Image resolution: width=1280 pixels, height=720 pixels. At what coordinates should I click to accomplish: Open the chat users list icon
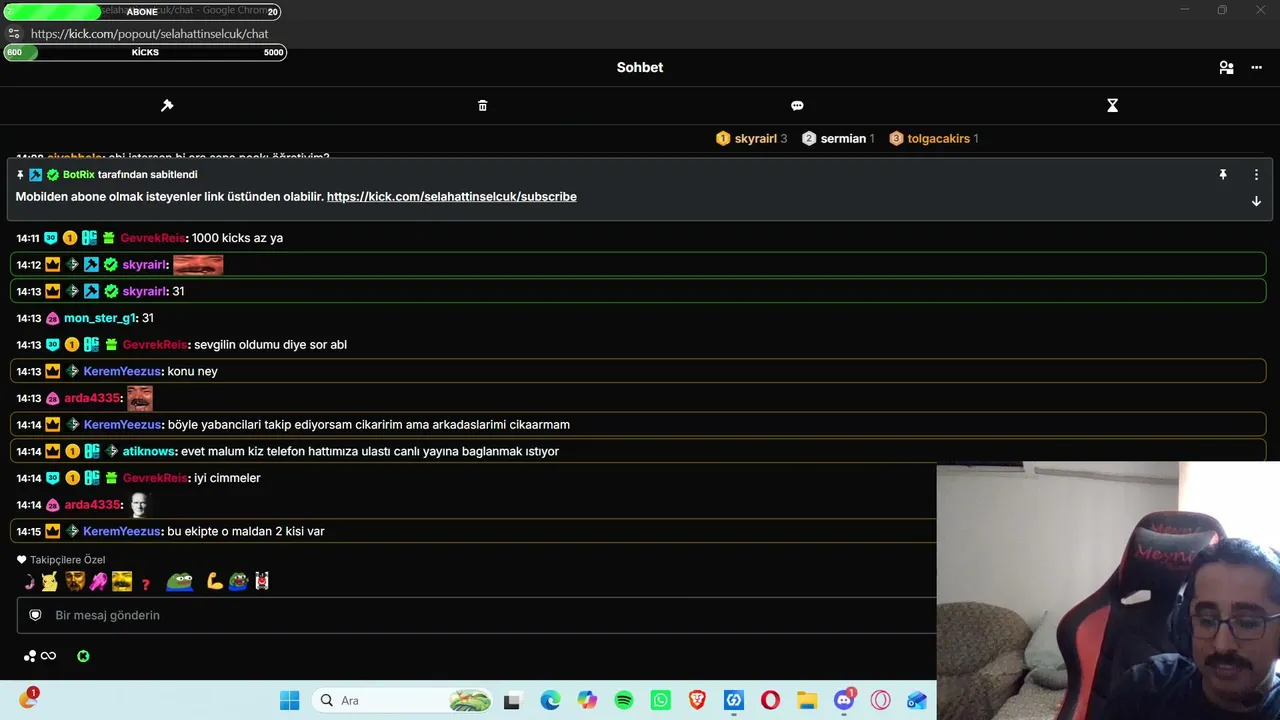pos(1226,68)
